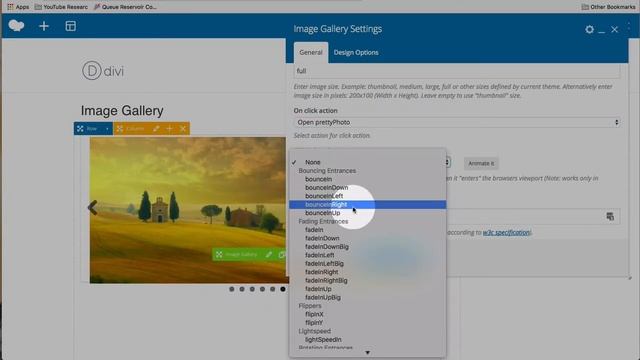Viewport: 640px width, 360px height.
Task: Click the Visual Composer cloud logo
Action: click(16, 26)
